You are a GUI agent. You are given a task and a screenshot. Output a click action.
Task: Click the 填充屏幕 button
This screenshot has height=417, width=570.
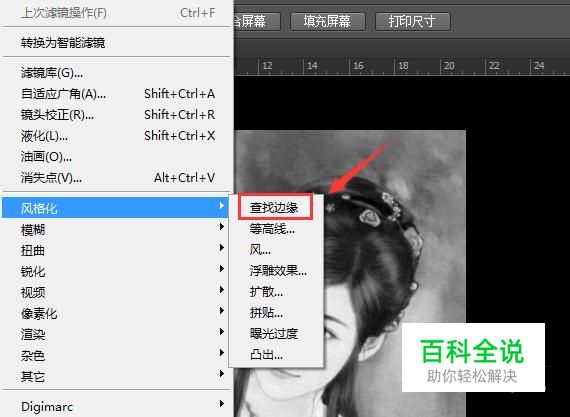(x=328, y=21)
